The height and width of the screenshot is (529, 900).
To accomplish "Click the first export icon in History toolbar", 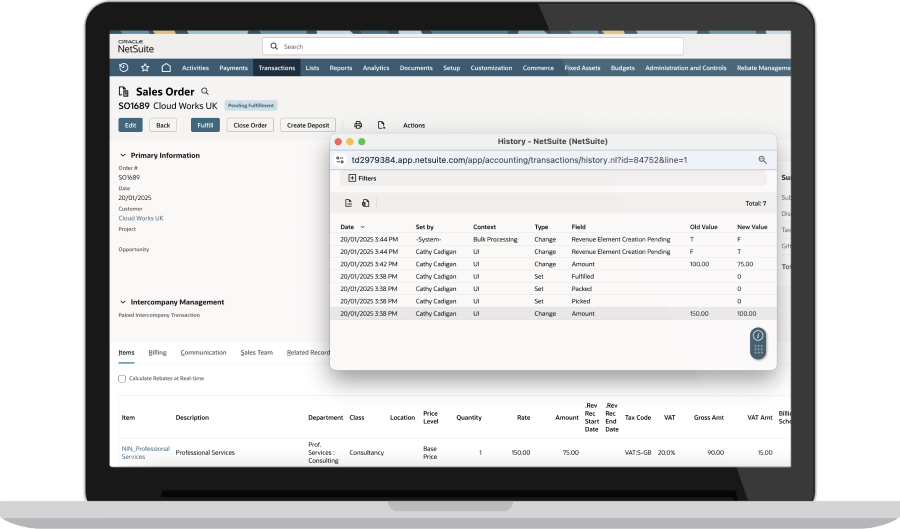I will click(x=348, y=203).
